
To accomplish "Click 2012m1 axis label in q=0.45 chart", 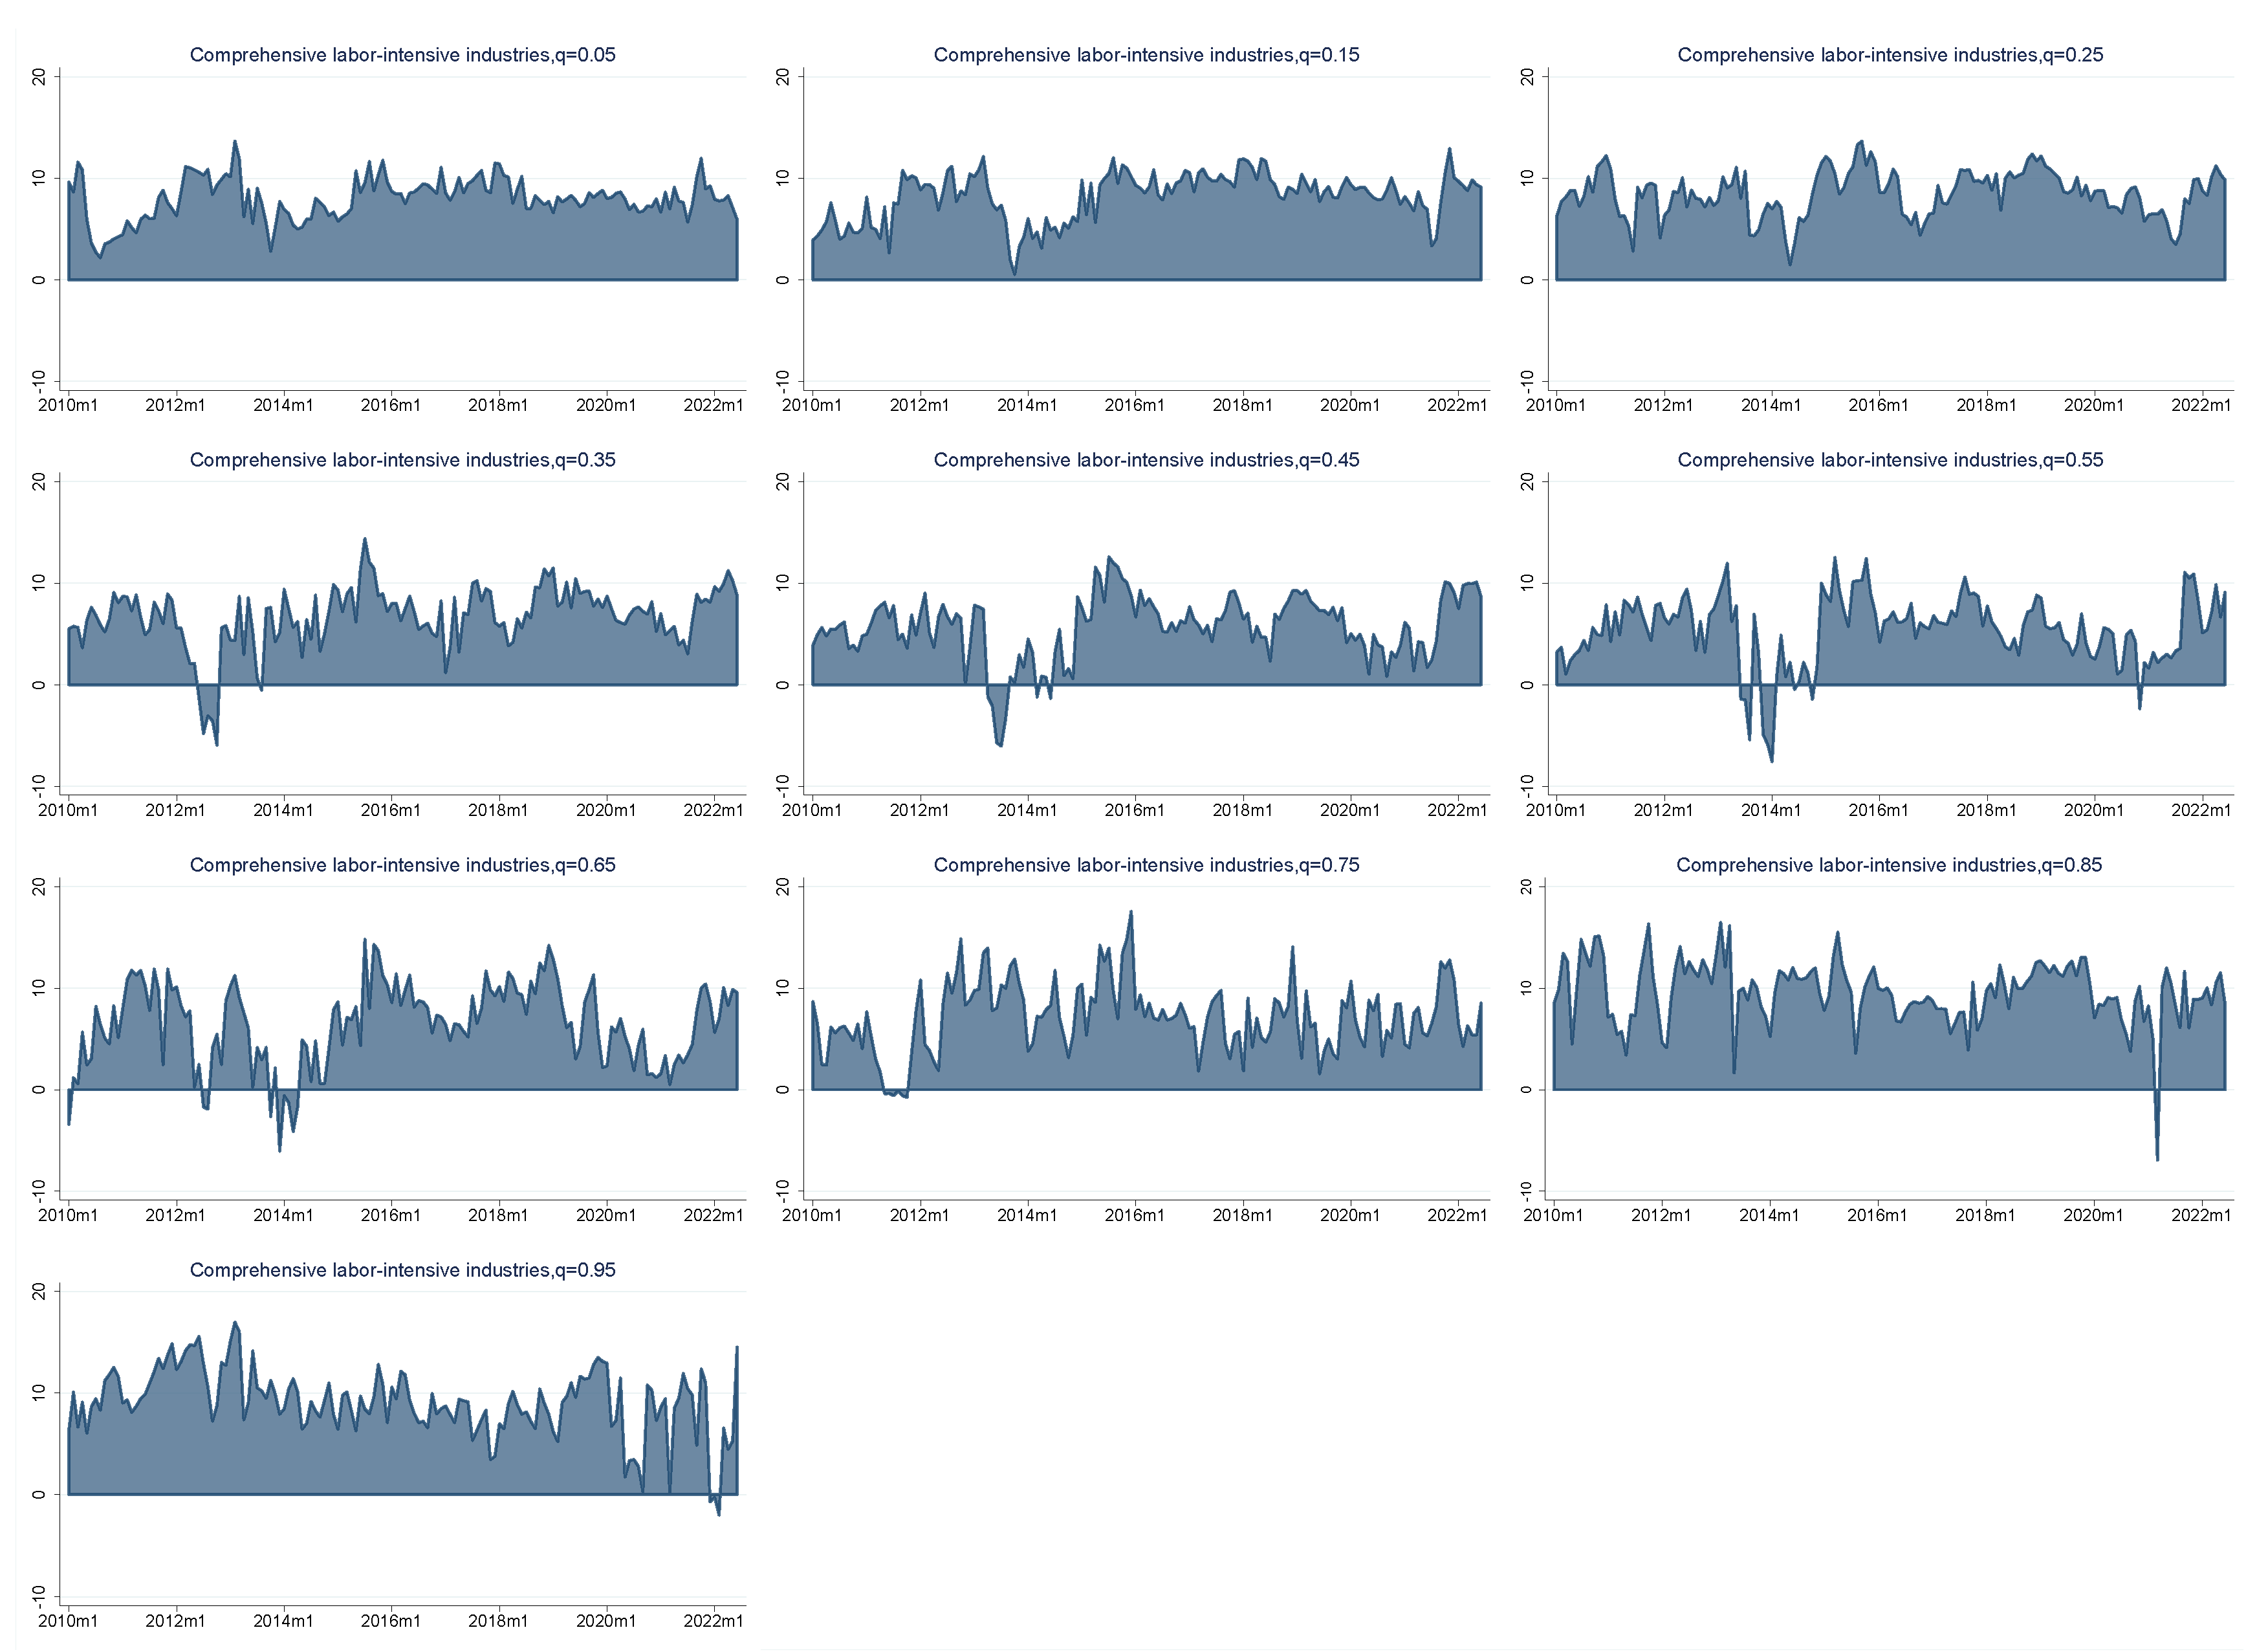I will click(x=919, y=810).
